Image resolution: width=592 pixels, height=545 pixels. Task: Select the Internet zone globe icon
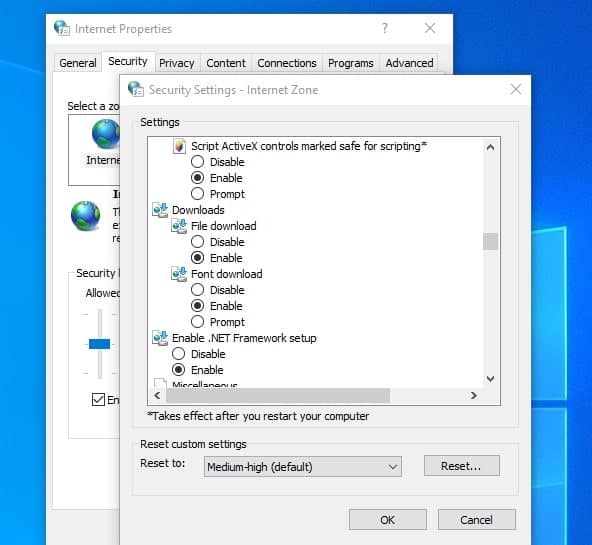coord(106,134)
